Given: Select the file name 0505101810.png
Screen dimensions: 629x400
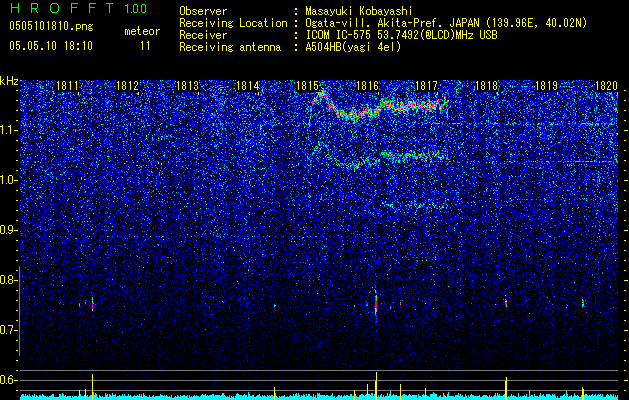Looking at the screenshot, I should click(51, 26).
